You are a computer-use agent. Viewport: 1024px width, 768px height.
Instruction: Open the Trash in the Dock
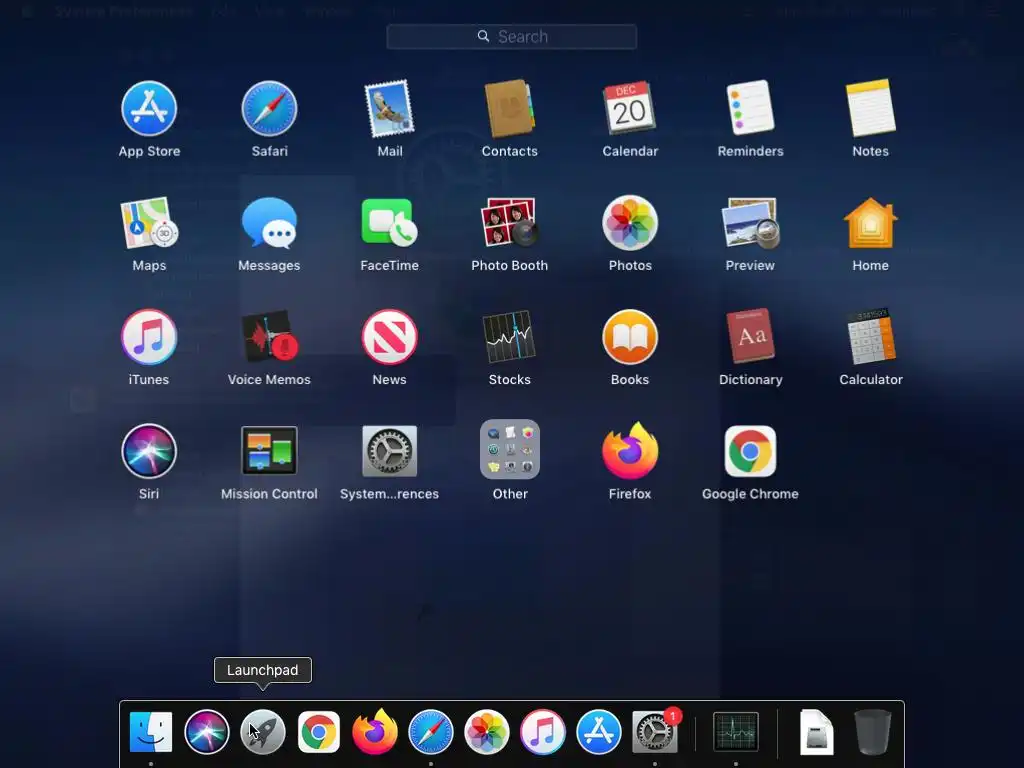coord(872,732)
